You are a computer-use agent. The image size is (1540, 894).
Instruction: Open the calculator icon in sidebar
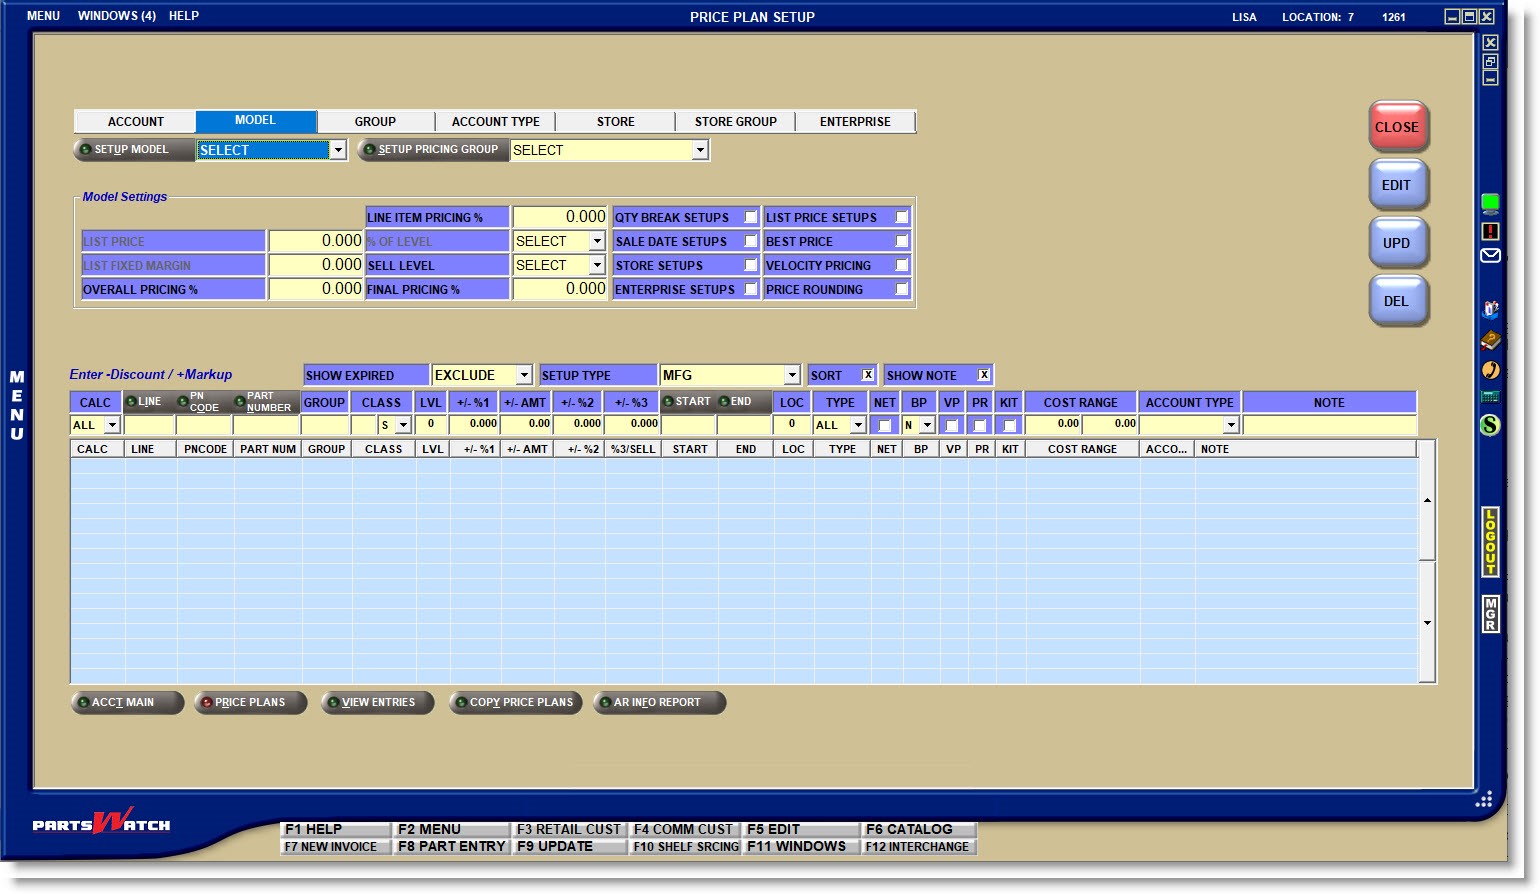[1490, 397]
